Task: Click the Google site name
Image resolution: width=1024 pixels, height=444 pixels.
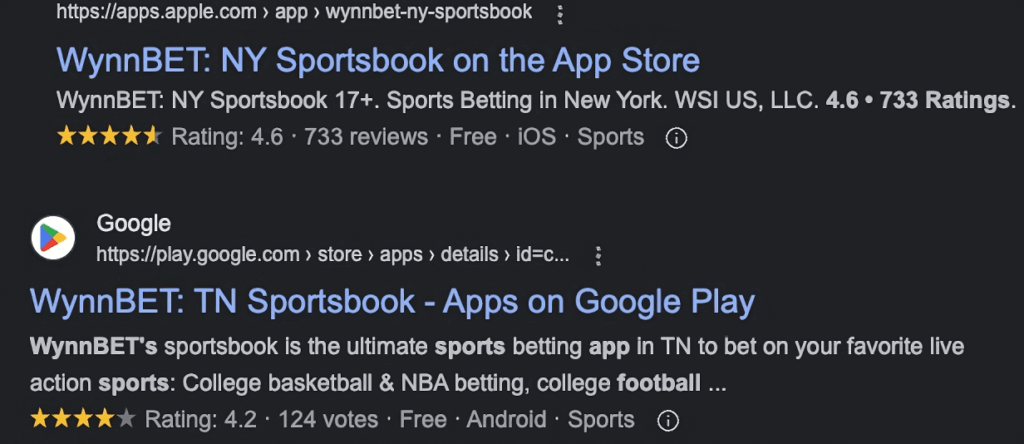Action: [133, 223]
